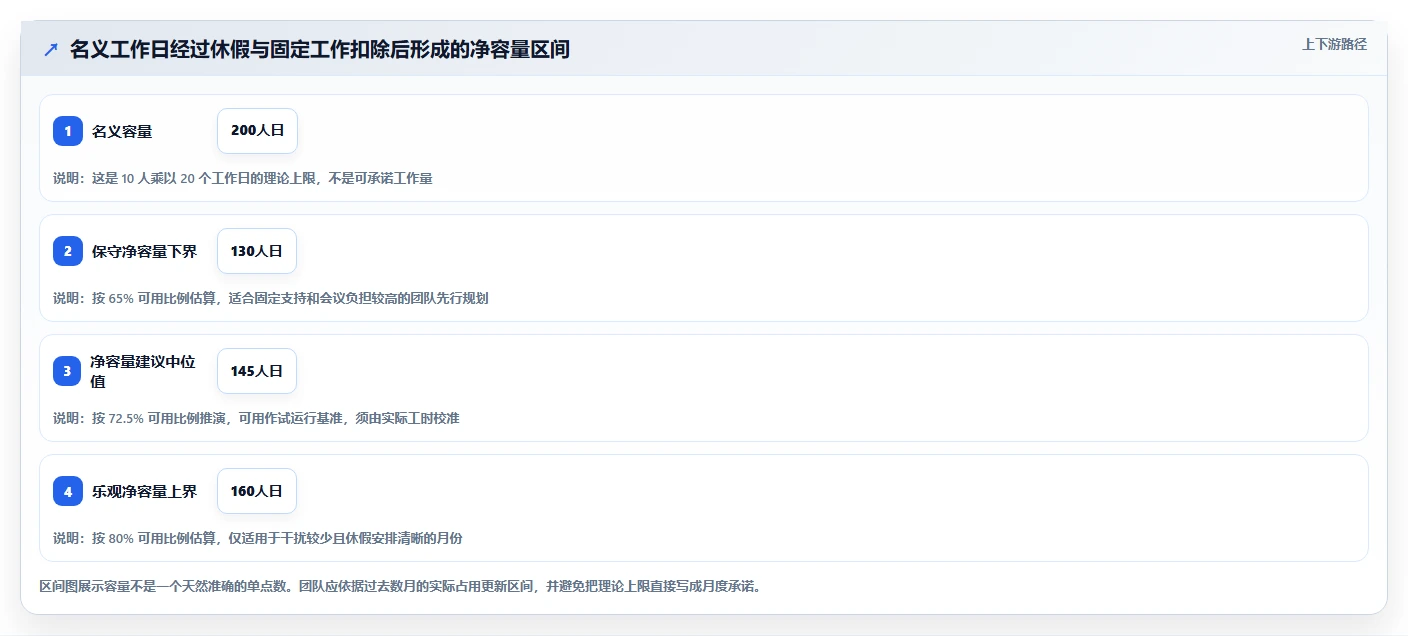Viewport: 1408px width, 636px height.
Task: Click the 200人日 value chip
Action: click(257, 131)
